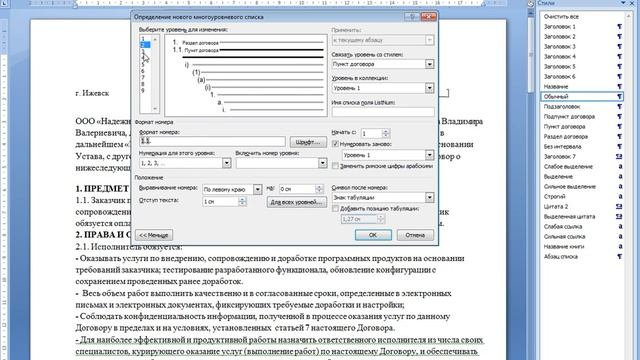Open 'Символ после номера' dropdown

[x=429, y=198]
